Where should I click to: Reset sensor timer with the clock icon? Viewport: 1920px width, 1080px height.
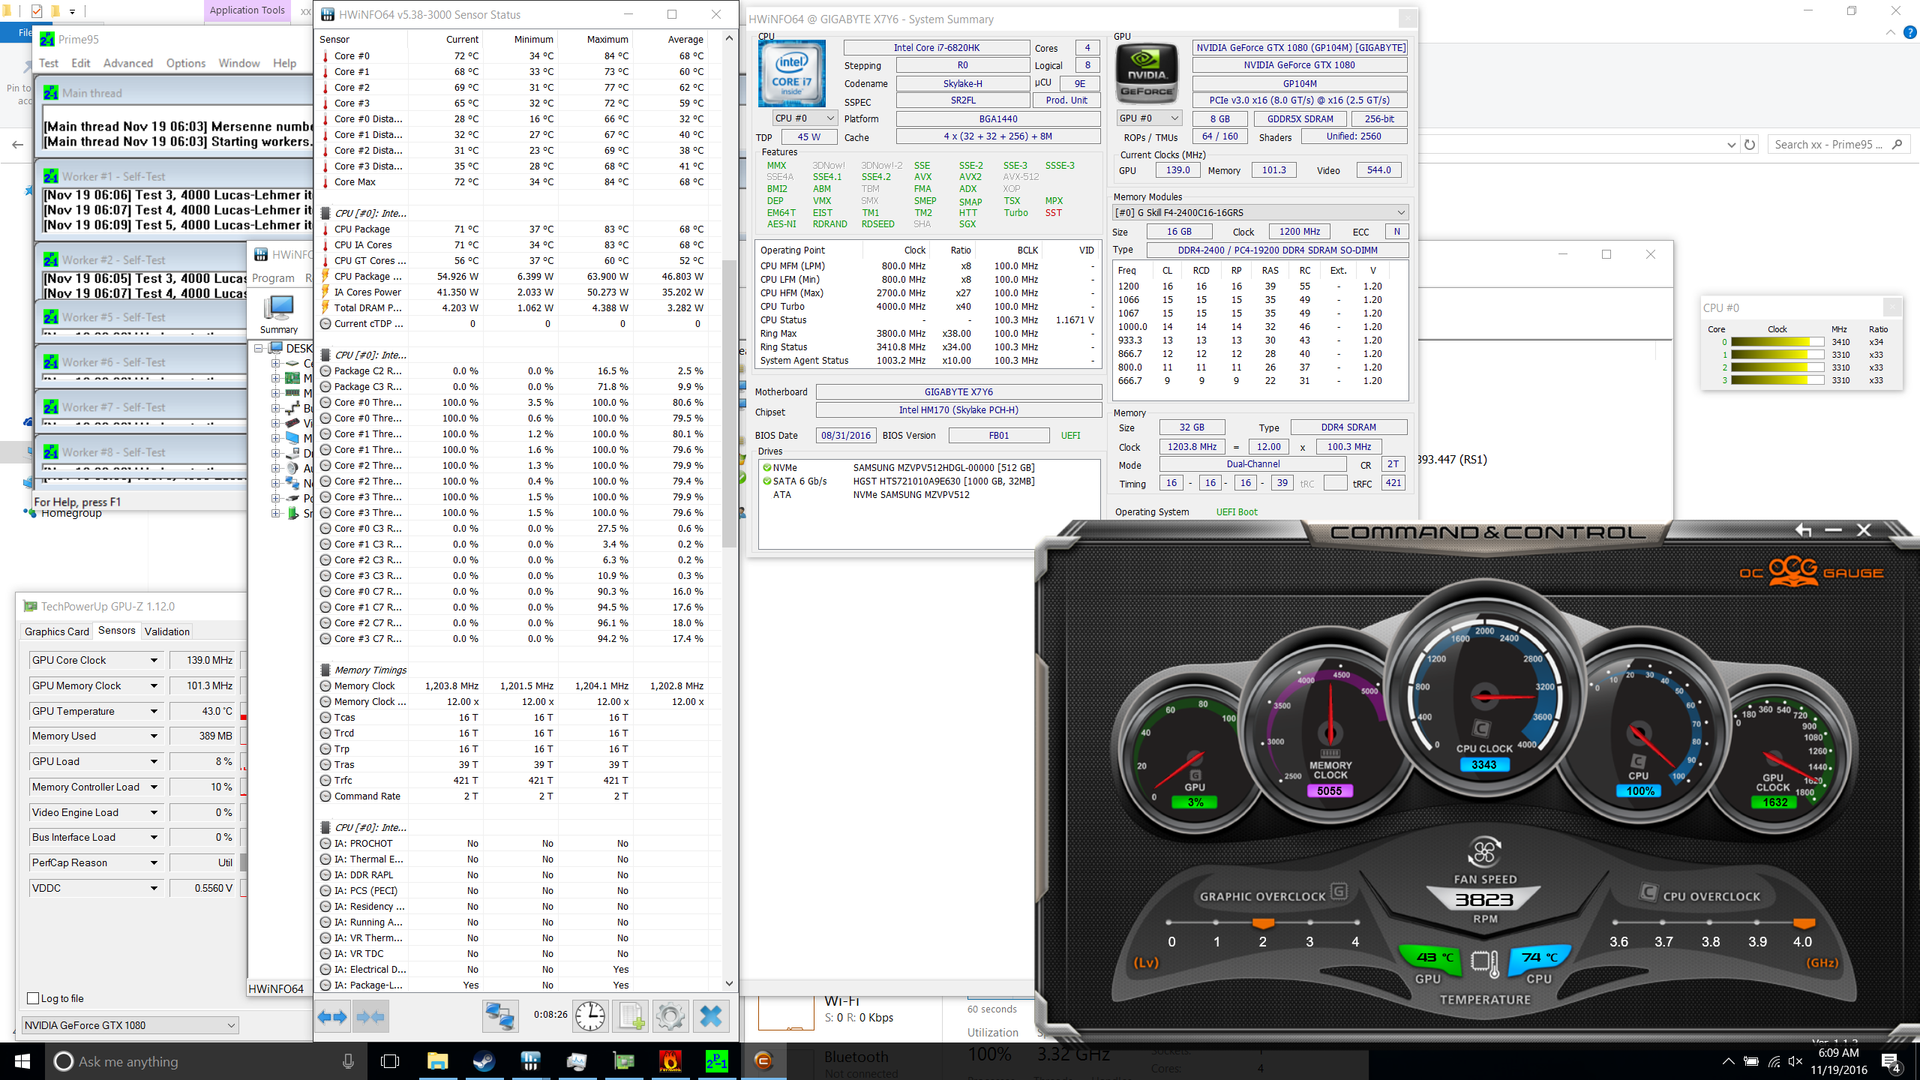[590, 1017]
